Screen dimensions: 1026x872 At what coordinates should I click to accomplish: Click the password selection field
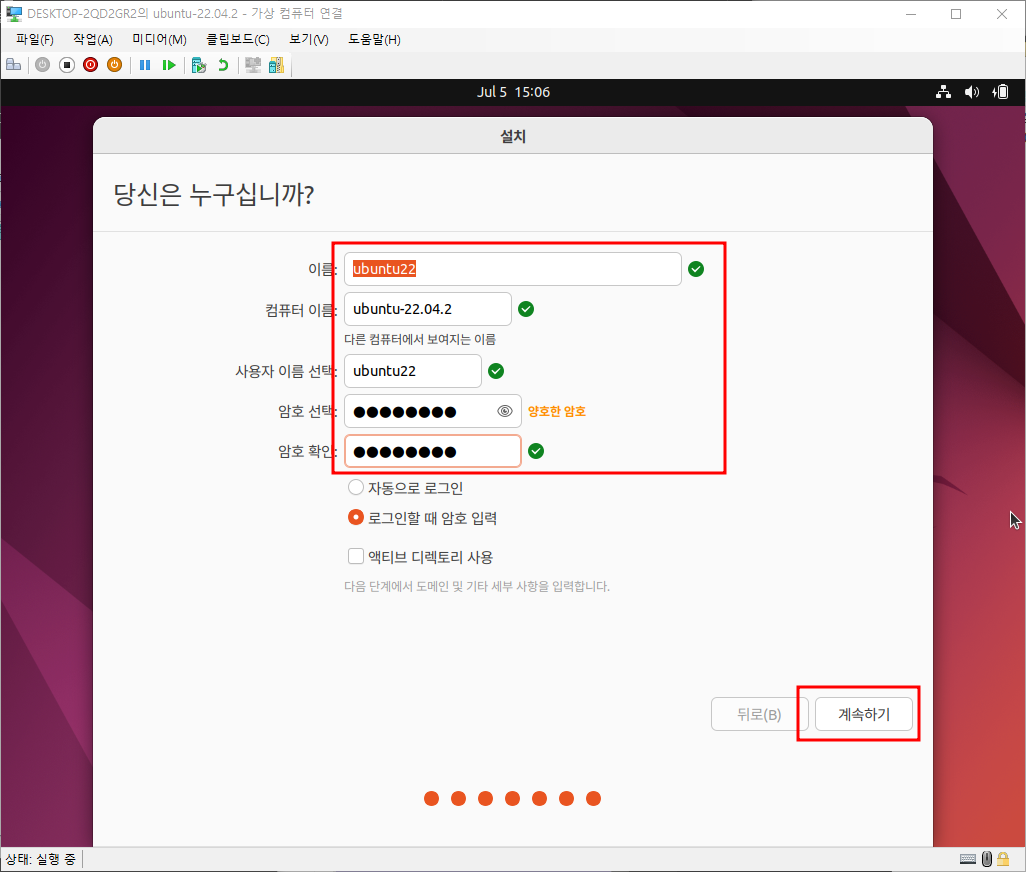tap(433, 411)
